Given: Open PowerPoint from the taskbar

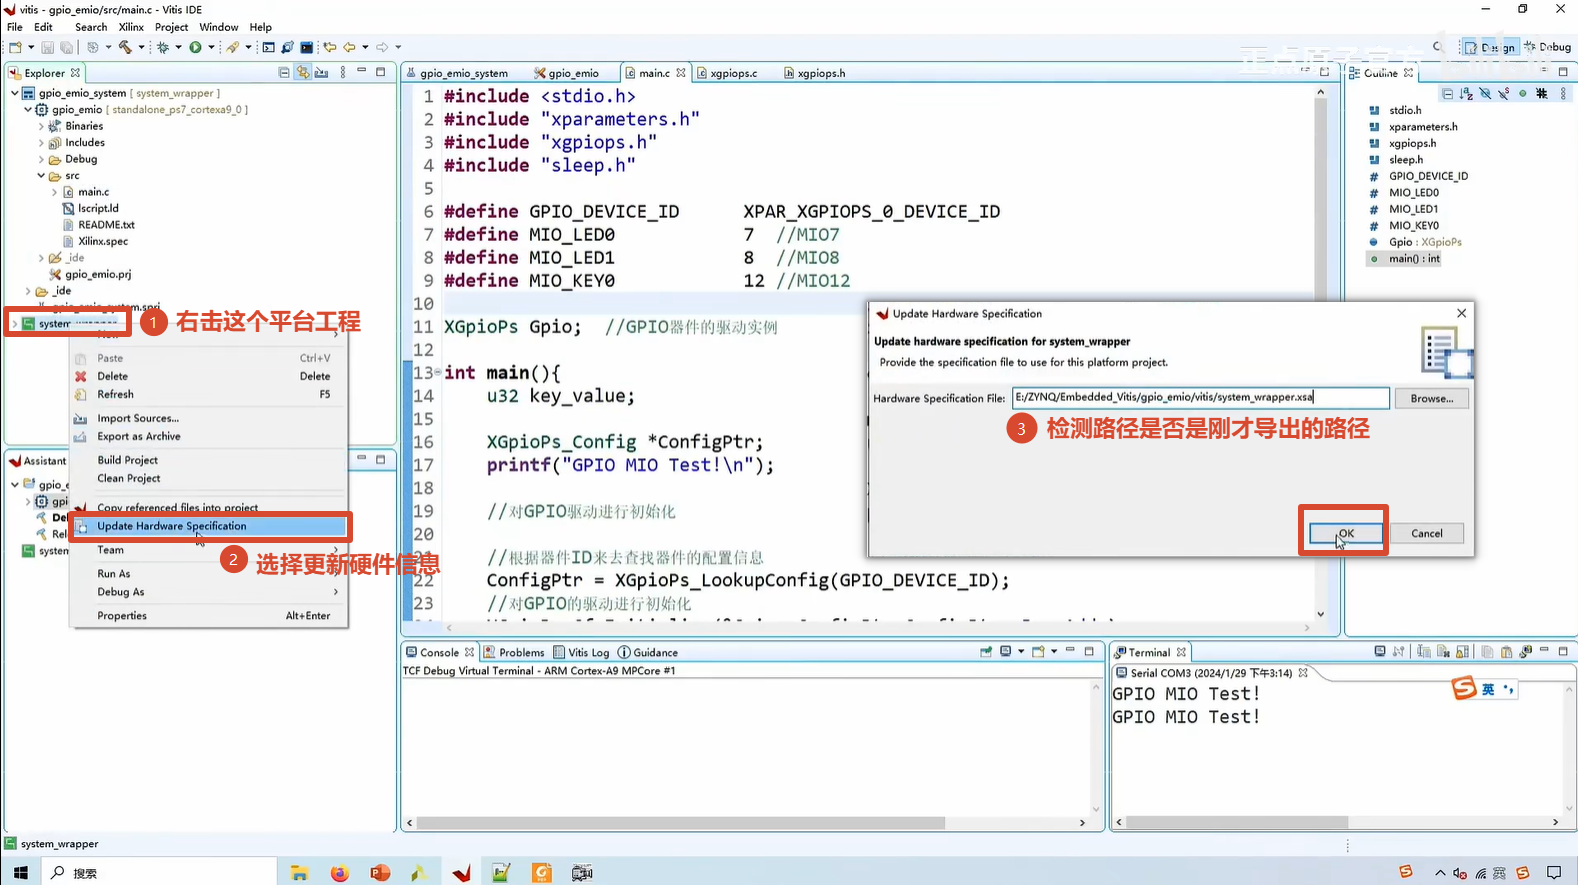Looking at the screenshot, I should pyautogui.click(x=379, y=873).
